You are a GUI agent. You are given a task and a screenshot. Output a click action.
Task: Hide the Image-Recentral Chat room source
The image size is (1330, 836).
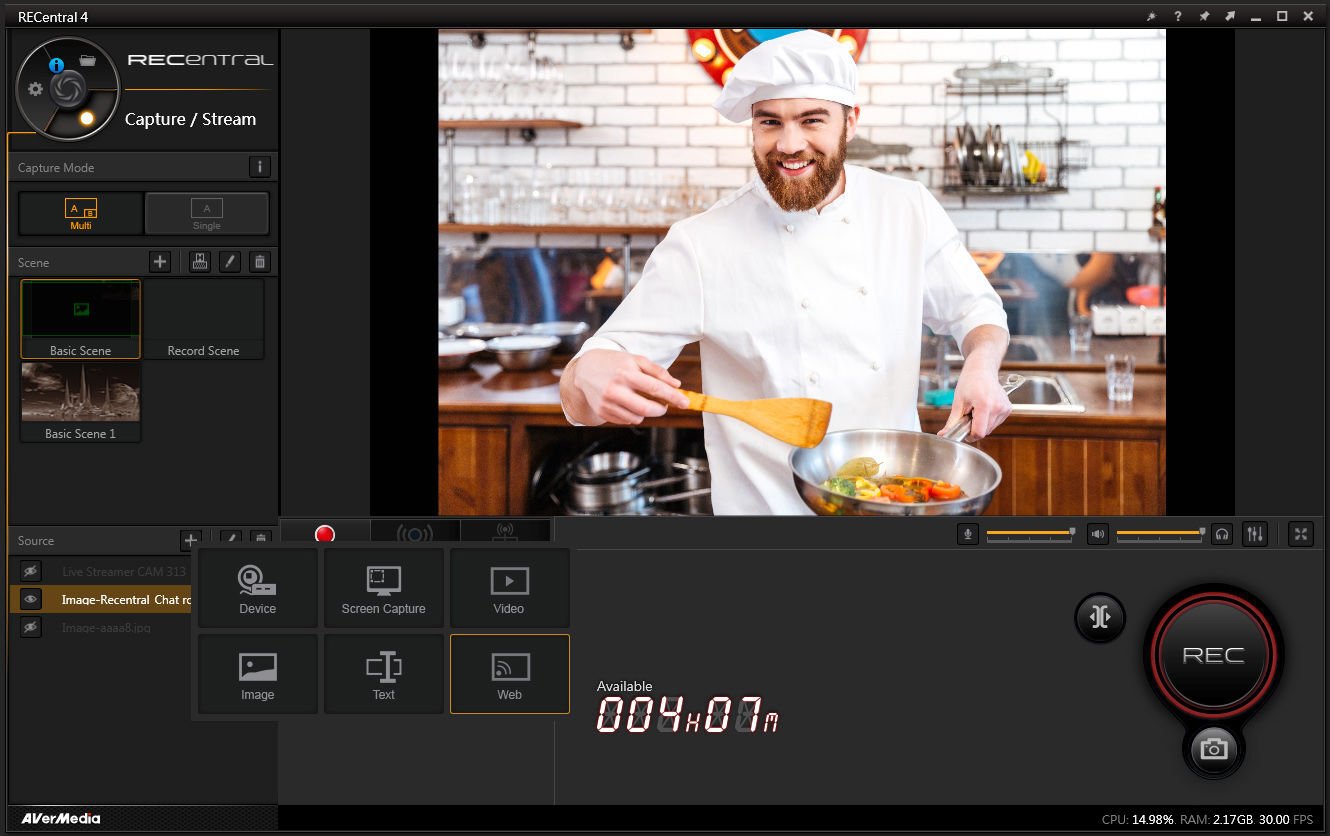click(x=31, y=599)
